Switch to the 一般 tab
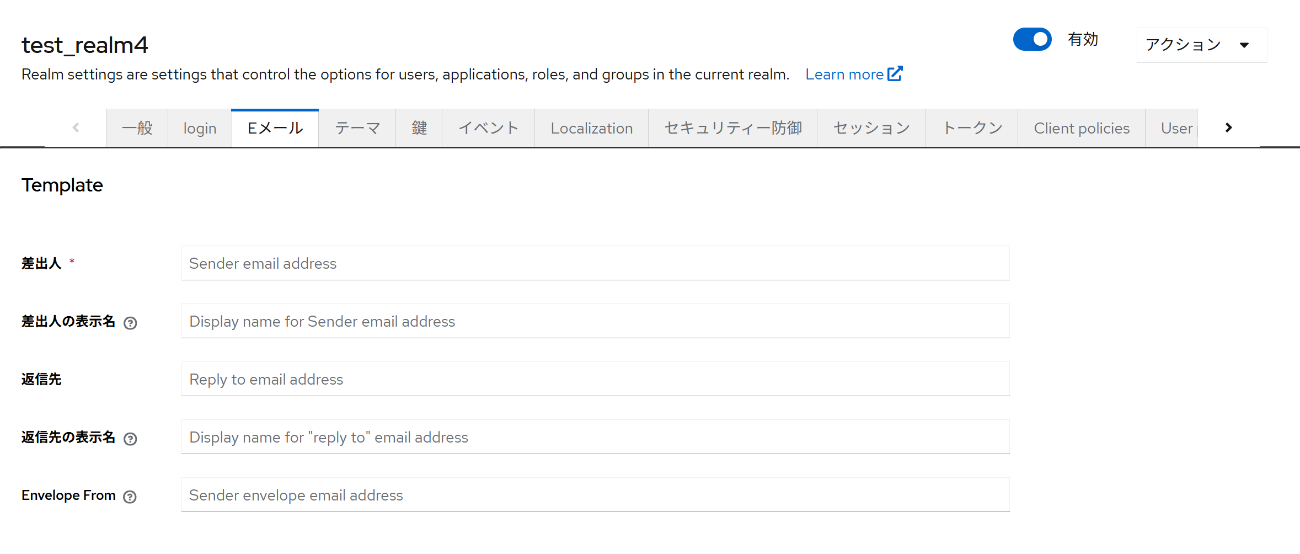Image resolution: width=1300 pixels, height=554 pixels. [137, 128]
